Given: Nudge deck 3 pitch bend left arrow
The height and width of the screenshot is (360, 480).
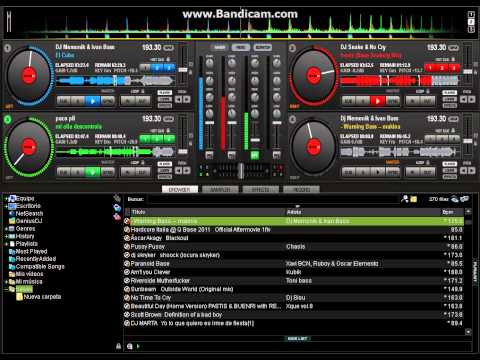Looking at the screenshot, I should (x=179, y=170).
